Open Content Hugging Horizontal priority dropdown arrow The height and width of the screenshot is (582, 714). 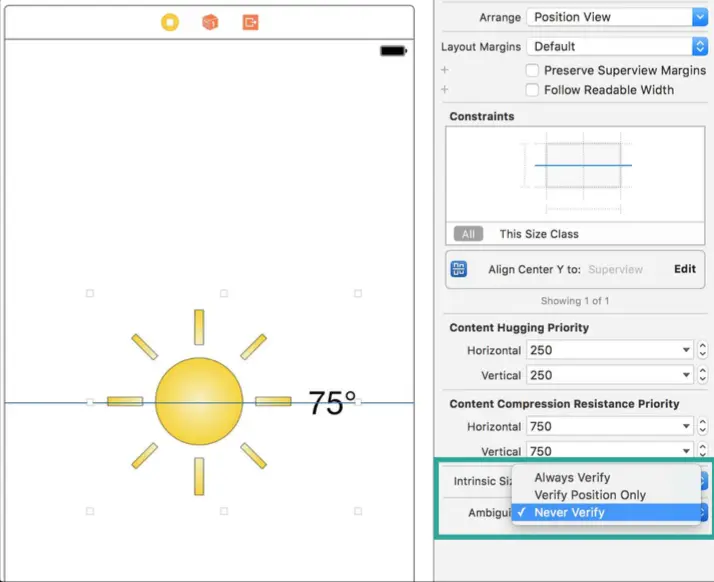coord(686,350)
